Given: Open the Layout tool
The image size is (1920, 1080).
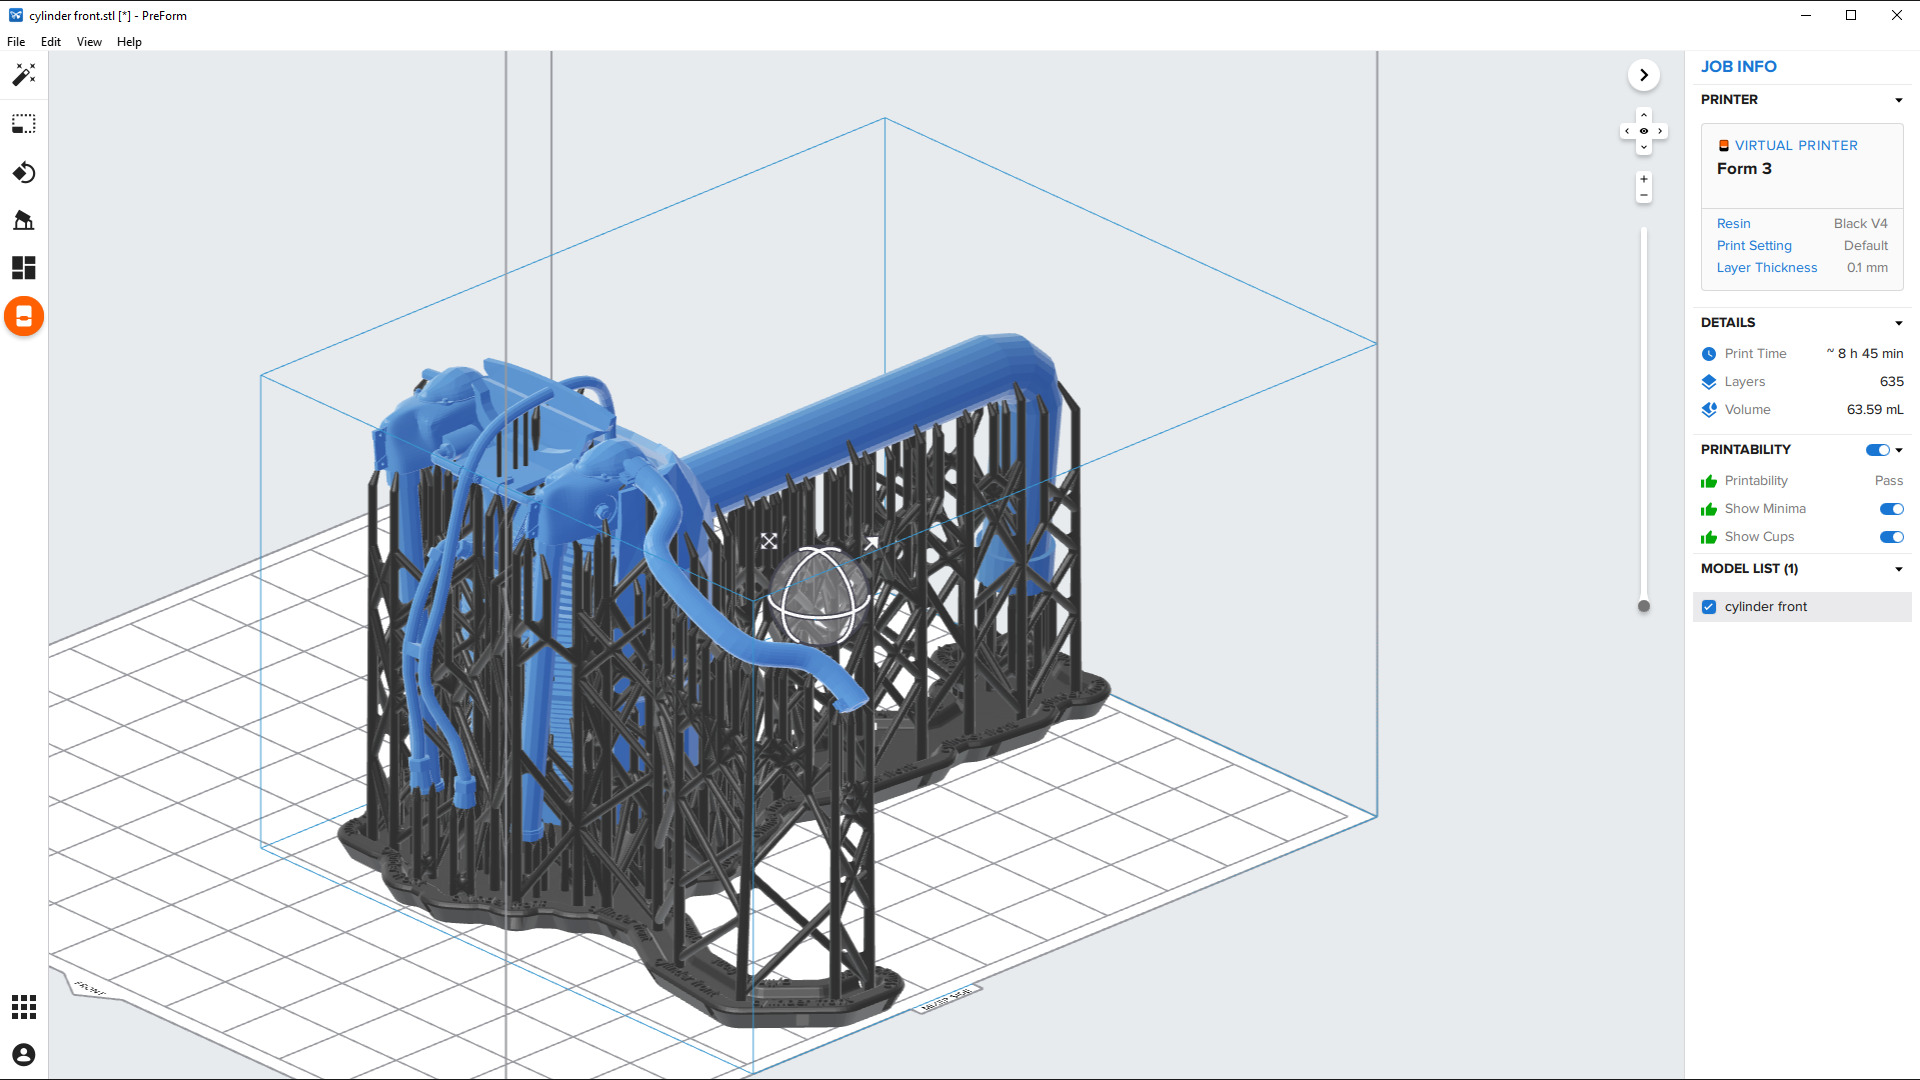Looking at the screenshot, I should tap(24, 268).
